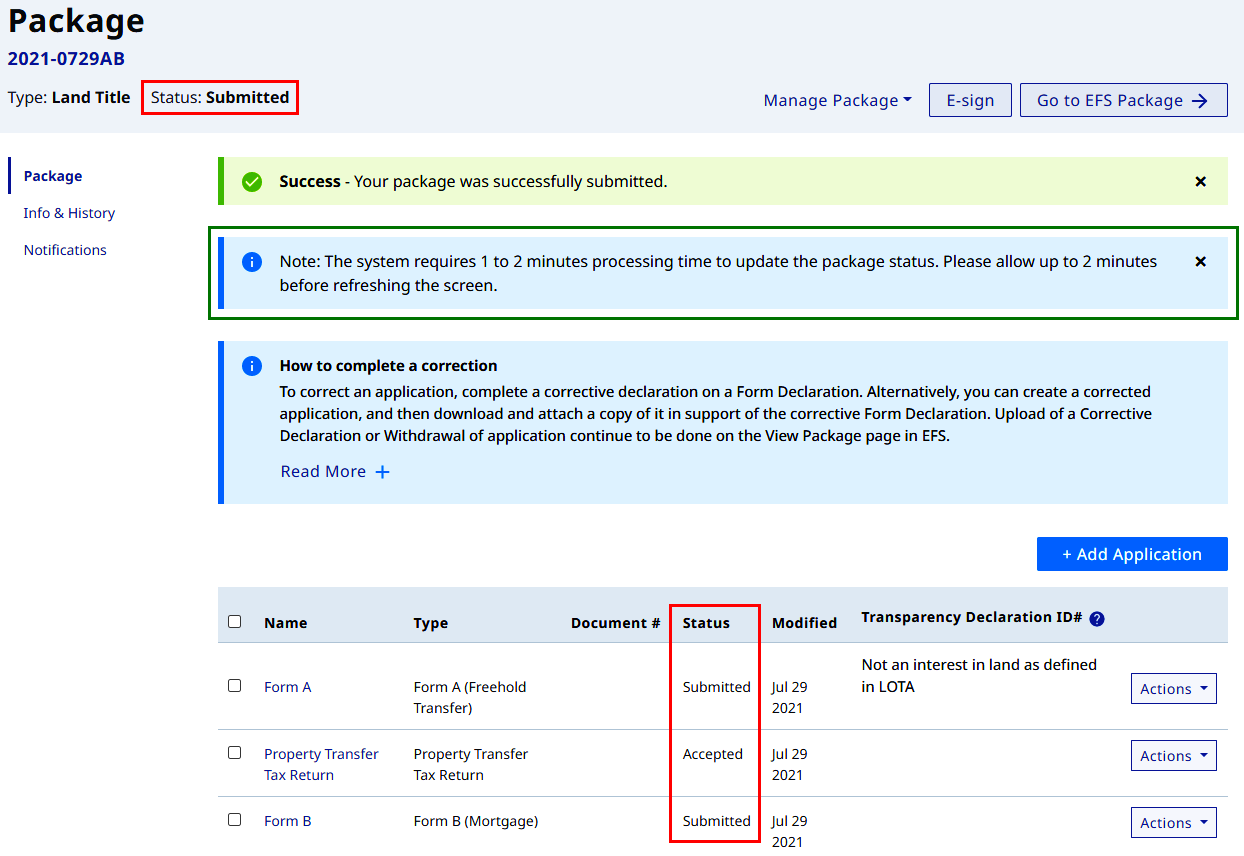
Task: Click the Name column header
Action: click(x=286, y=623)
